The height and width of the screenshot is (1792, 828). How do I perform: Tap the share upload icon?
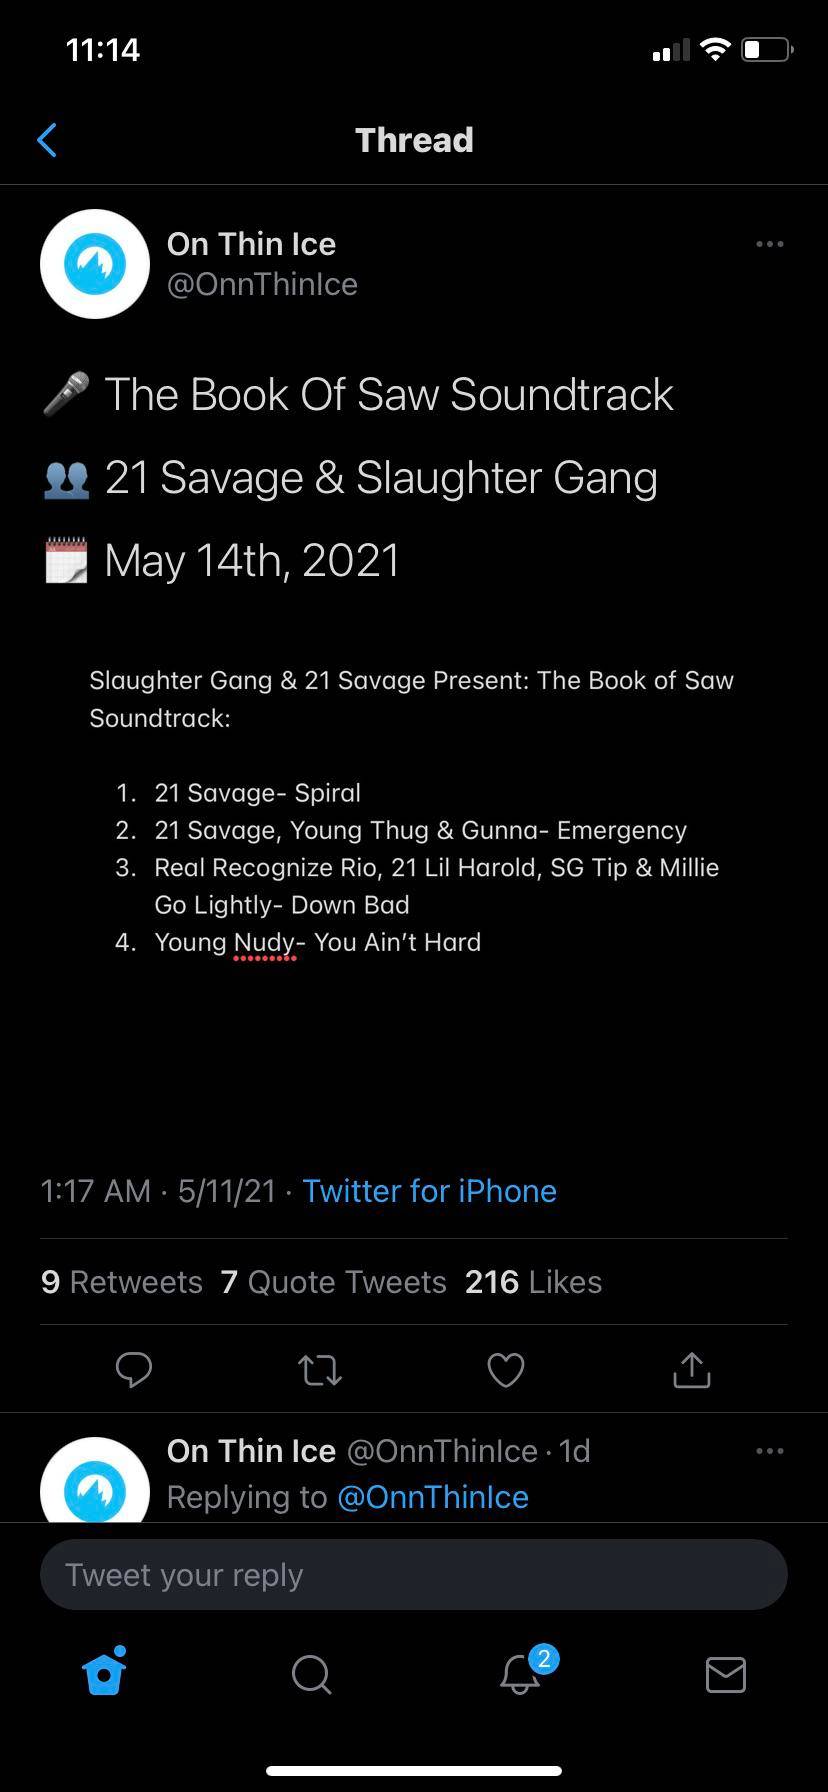(x=692, y=1369)
